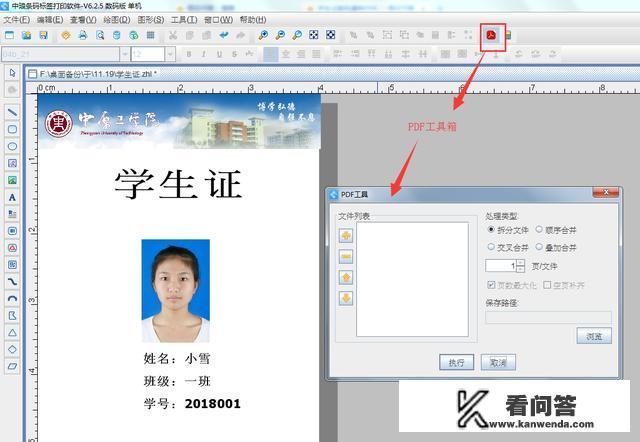Select the green picture insert tool
This screenshot has height=442, width=640.
click(x=12, y=180)
